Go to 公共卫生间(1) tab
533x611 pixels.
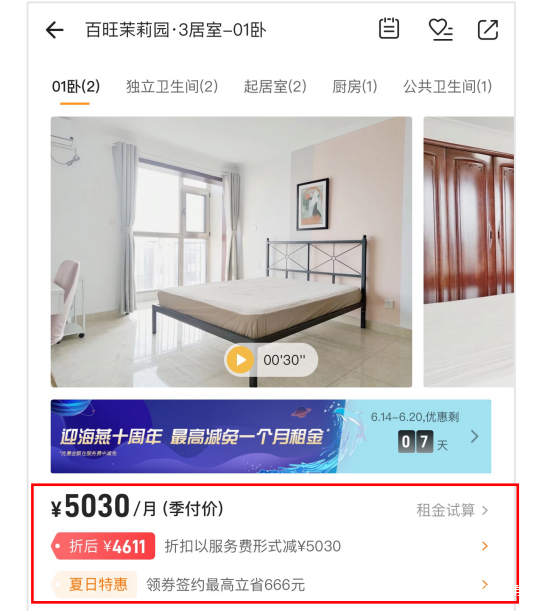click(447, 87)
